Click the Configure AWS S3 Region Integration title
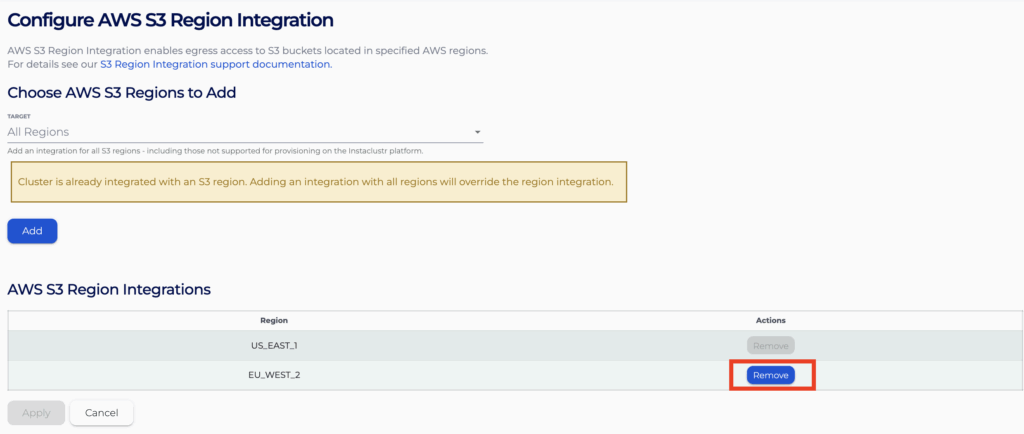The width and height of the screenshot is (1024, 434). coord(170,20)
